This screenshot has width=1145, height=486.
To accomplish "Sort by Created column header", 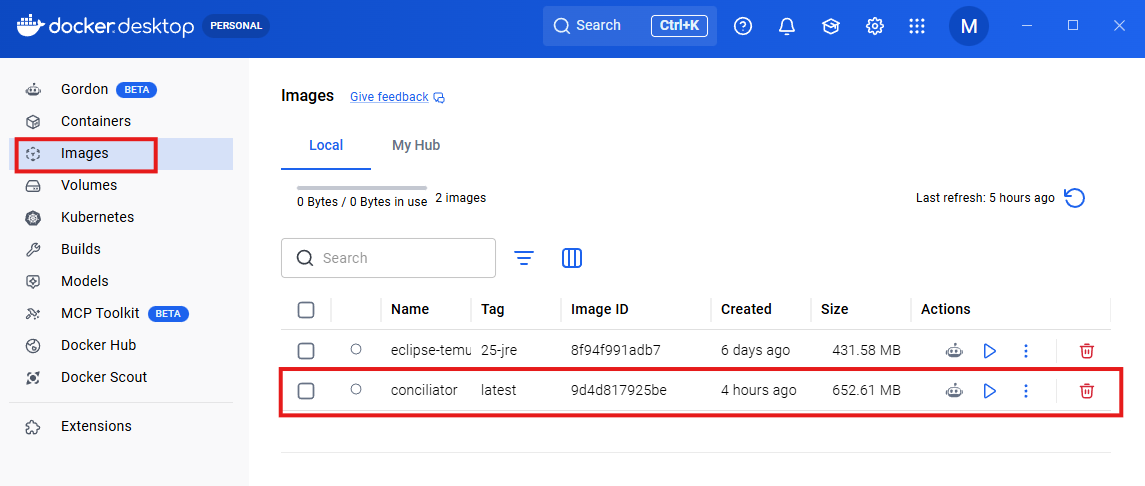I will tap(746, 309).
